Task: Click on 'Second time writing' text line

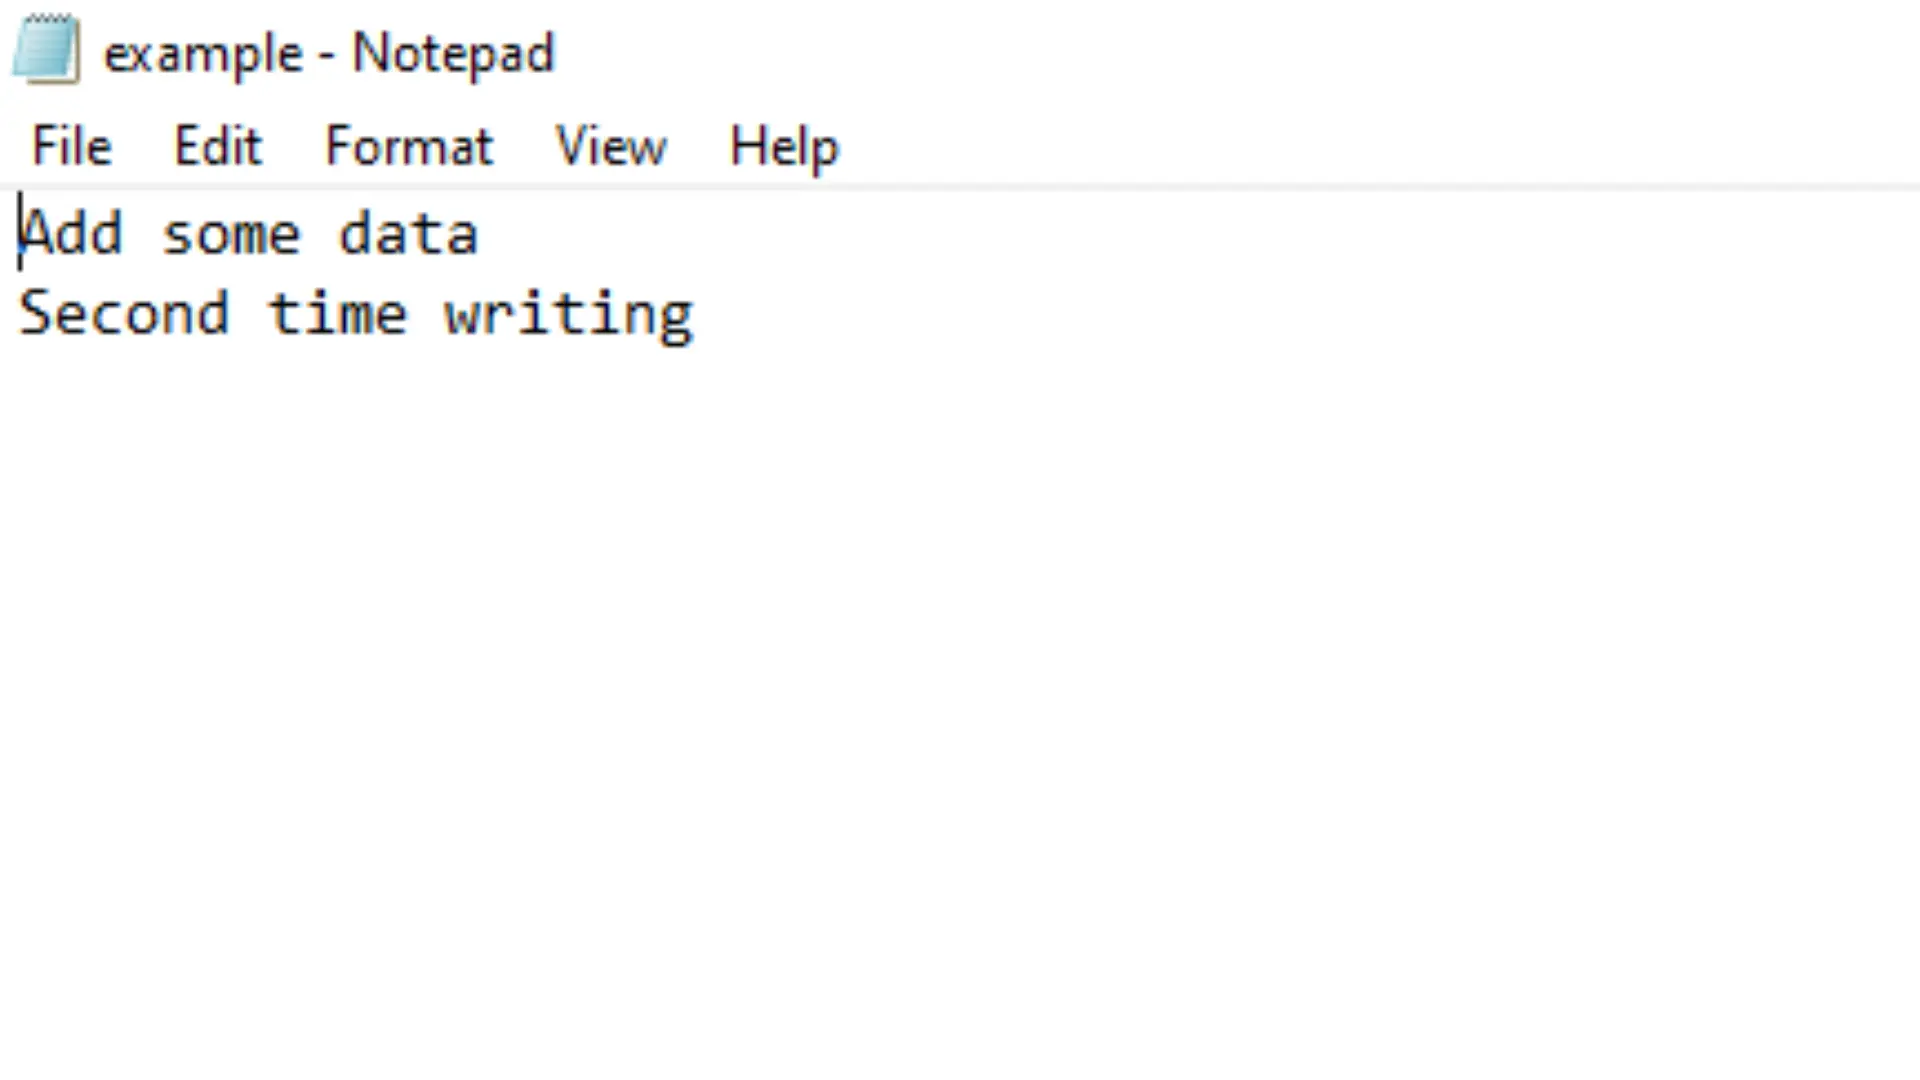Action: 356,311
